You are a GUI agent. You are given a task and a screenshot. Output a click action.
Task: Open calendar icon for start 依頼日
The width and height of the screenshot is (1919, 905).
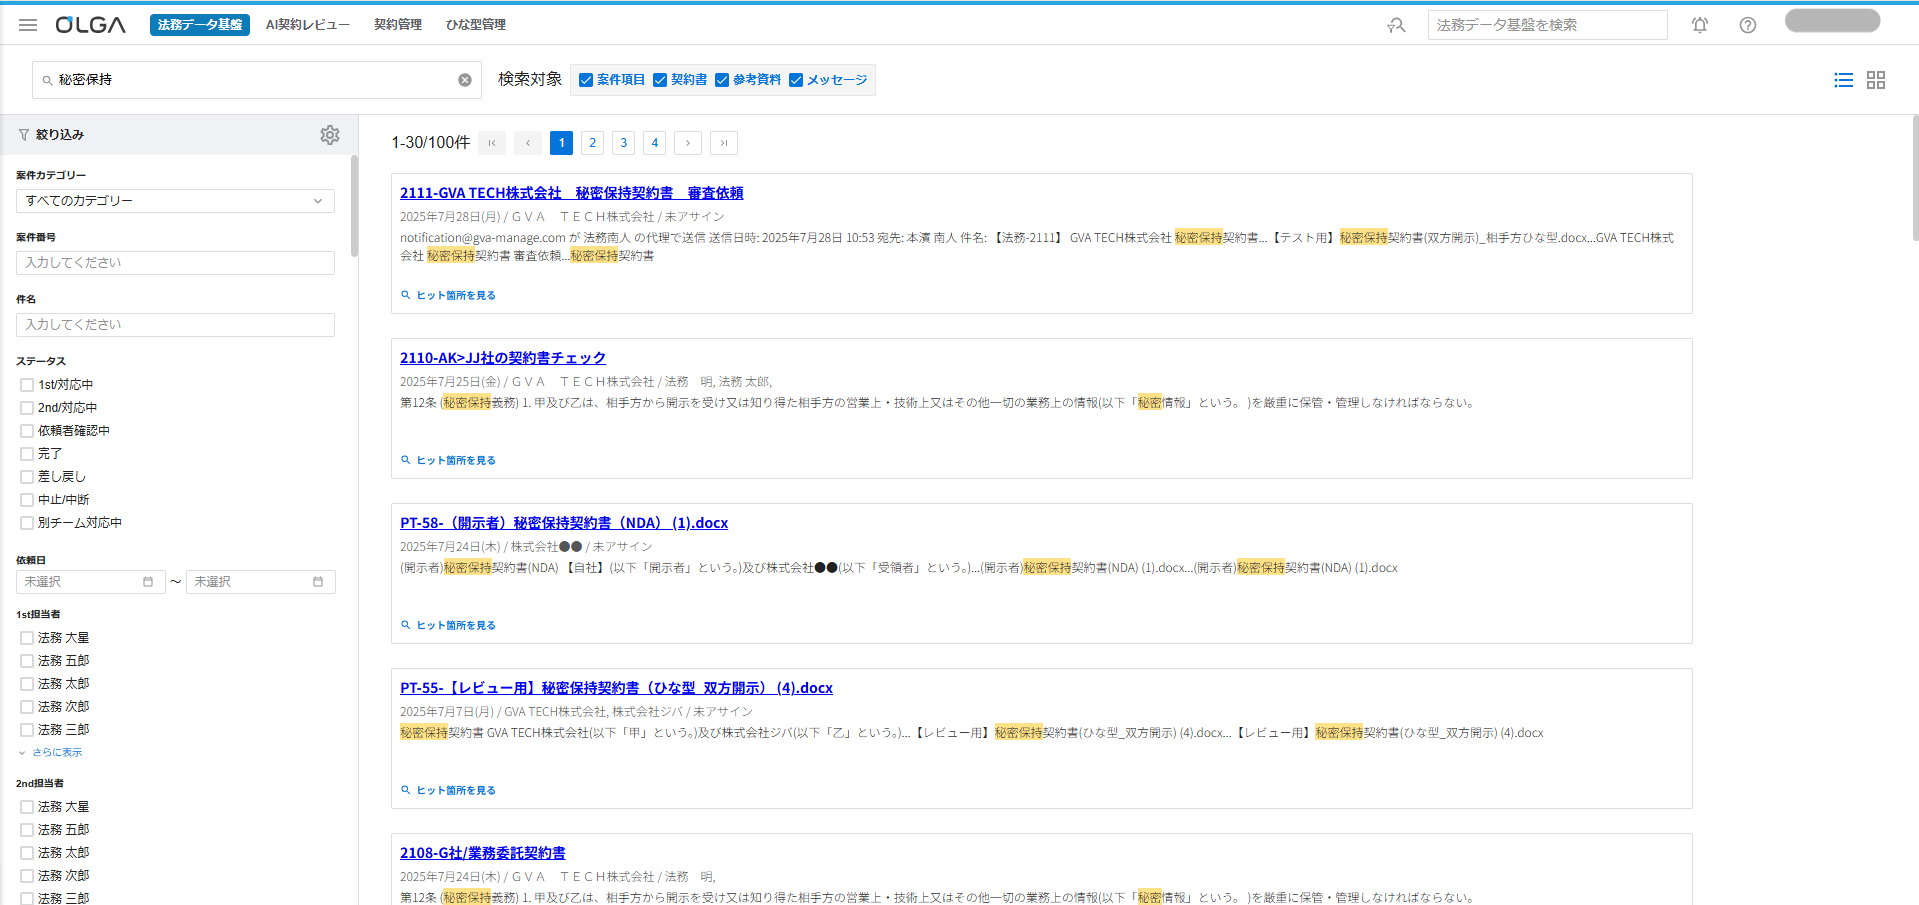click(x=148, y=582)
